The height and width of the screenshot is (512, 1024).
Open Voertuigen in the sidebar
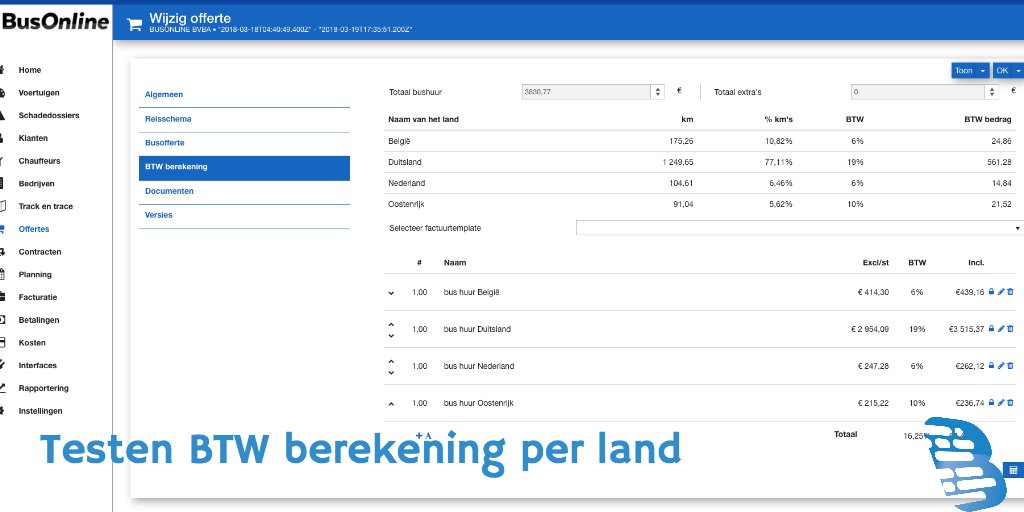click(39, 93)
